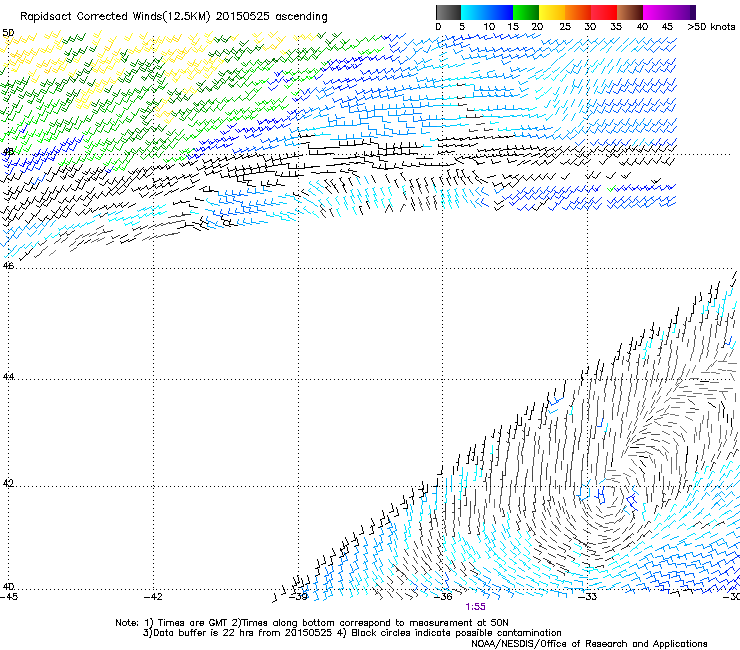Click the legend number '10'
Image resolution: width=740 pixels, height=650 pixels.
tap(489, 27)
